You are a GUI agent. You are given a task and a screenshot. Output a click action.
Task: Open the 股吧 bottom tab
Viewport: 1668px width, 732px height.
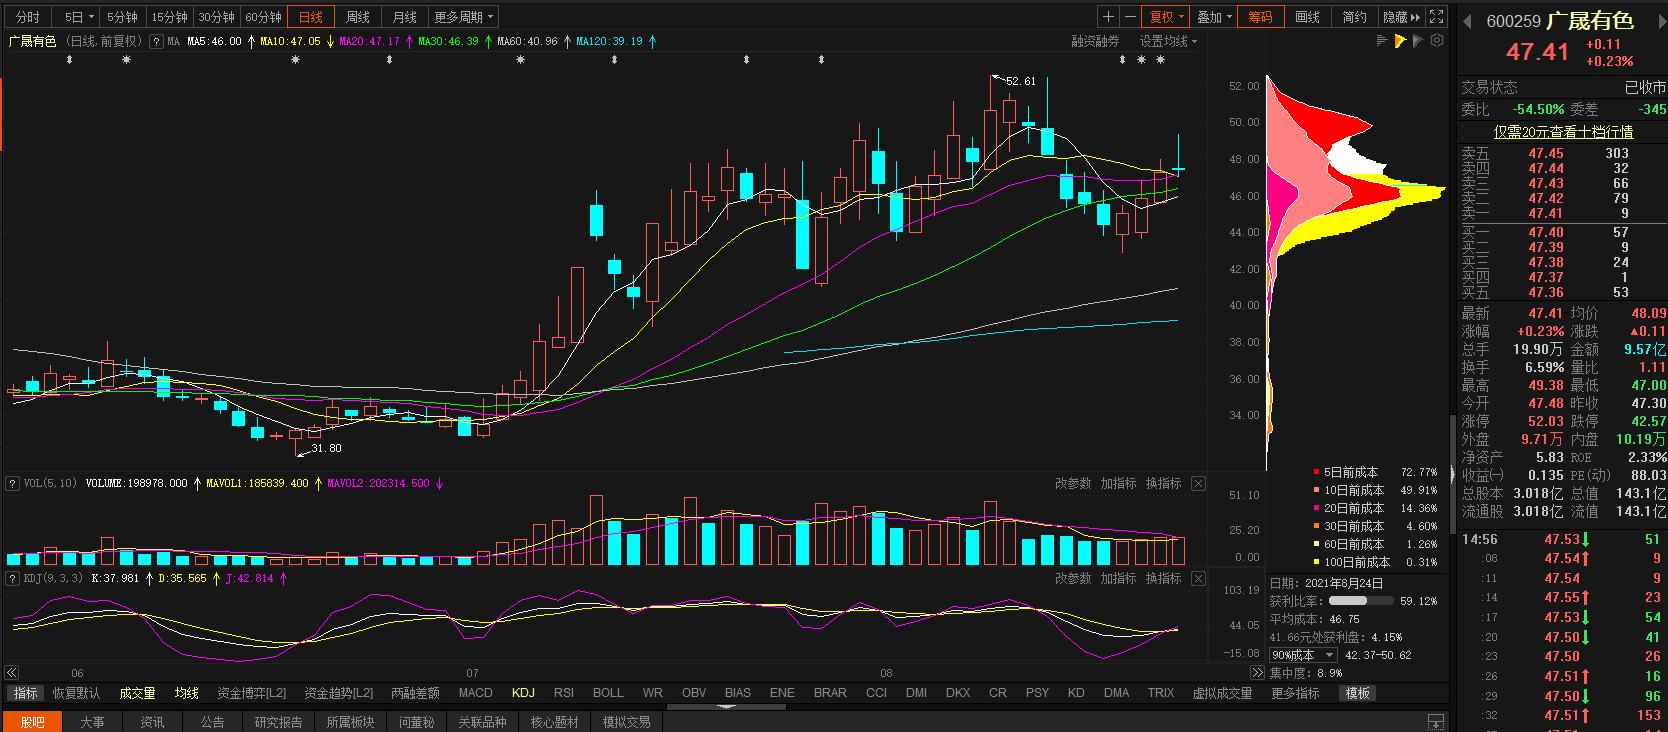[x=32, y=722]
